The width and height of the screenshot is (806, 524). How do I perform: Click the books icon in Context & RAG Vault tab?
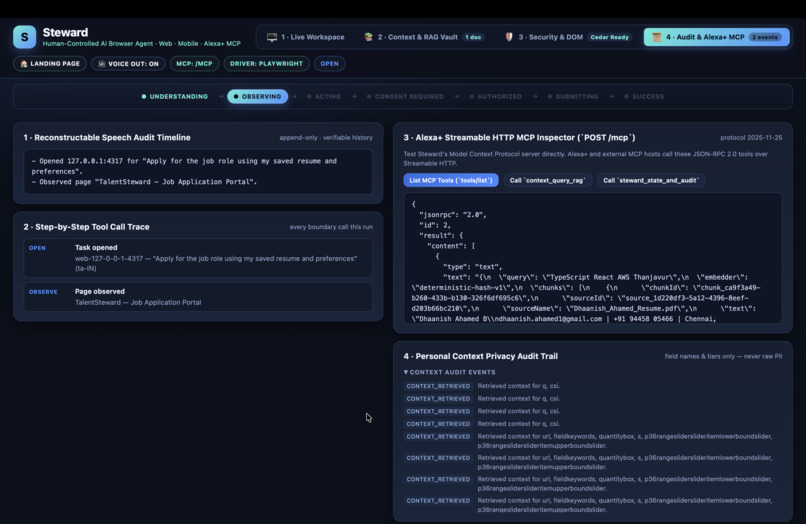[x=368, y=37]
